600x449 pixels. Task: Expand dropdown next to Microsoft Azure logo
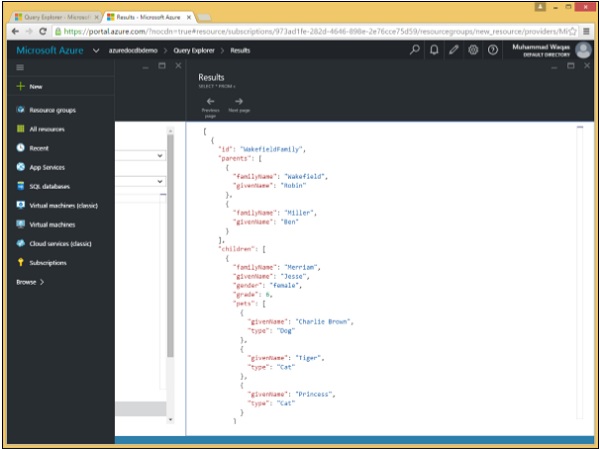[x=96, y=50]
